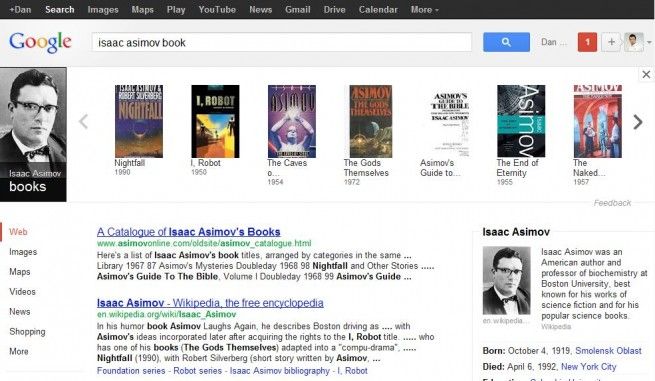Switch to Images in left sidebar
Image resolution: width=655 pixels, height=381 pixels.
click(x=23, y=252)
